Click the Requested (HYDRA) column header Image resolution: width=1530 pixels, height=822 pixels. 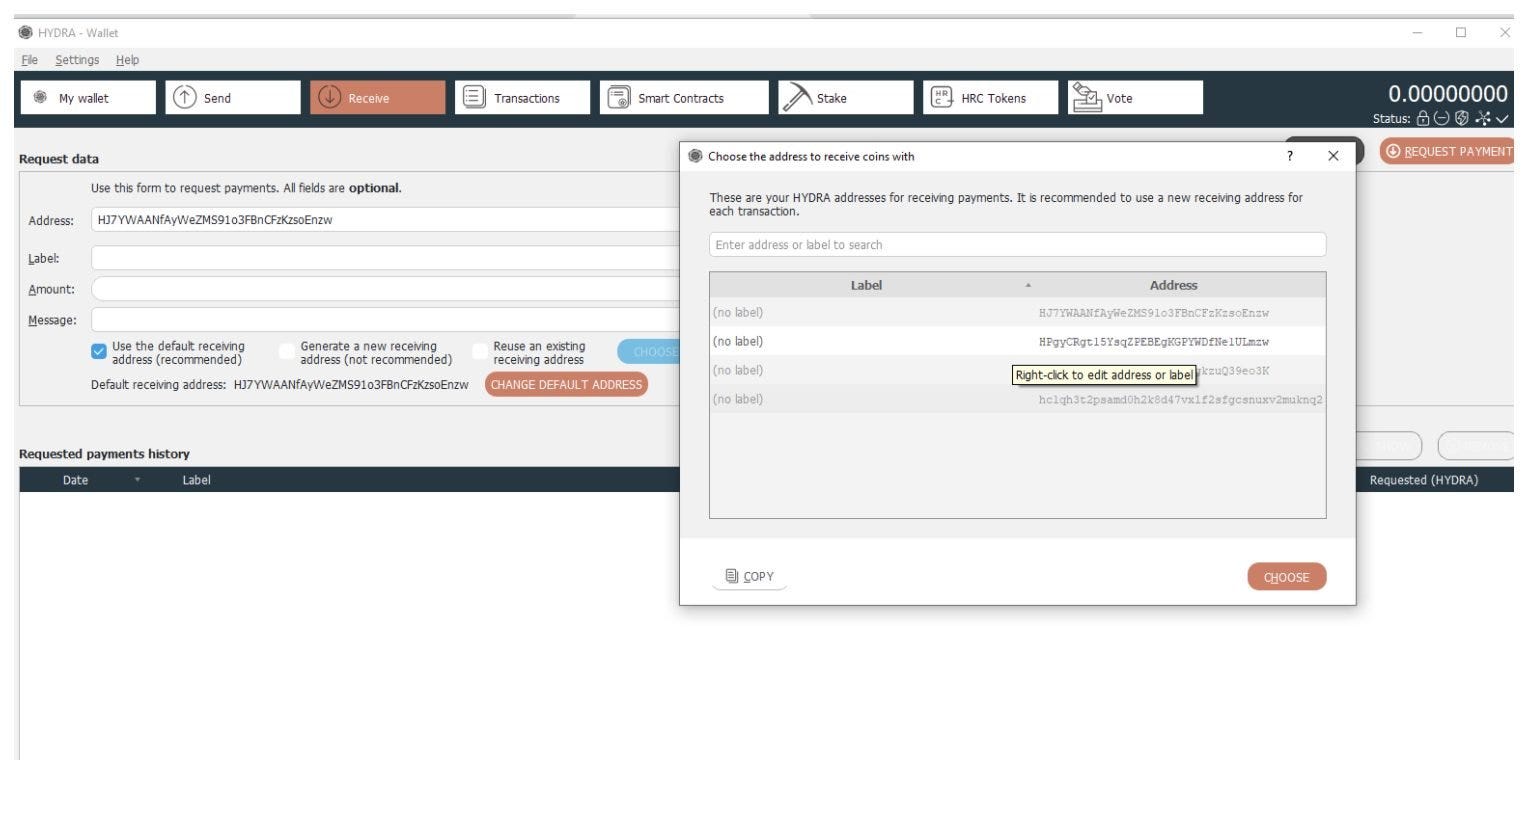[x=1424, y=480]
